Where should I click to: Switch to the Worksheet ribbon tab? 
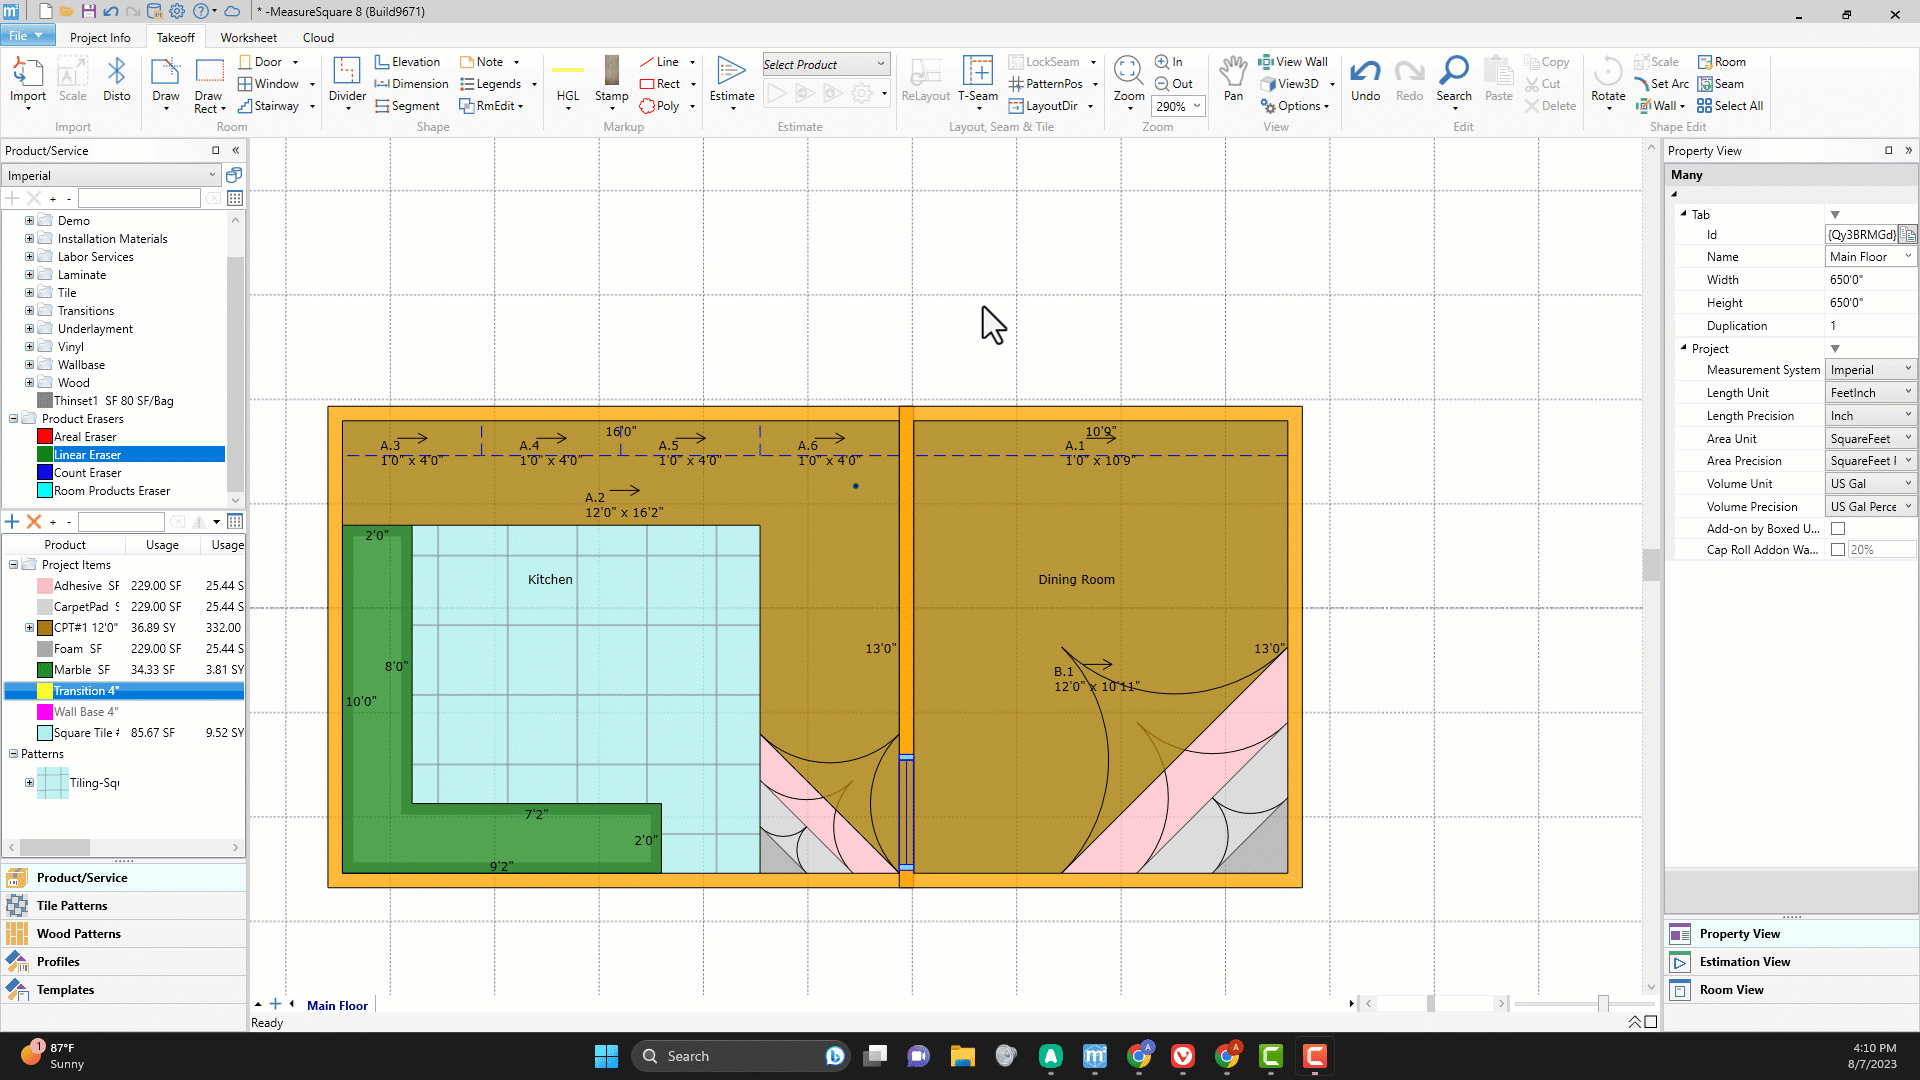(x=248, y=38)
